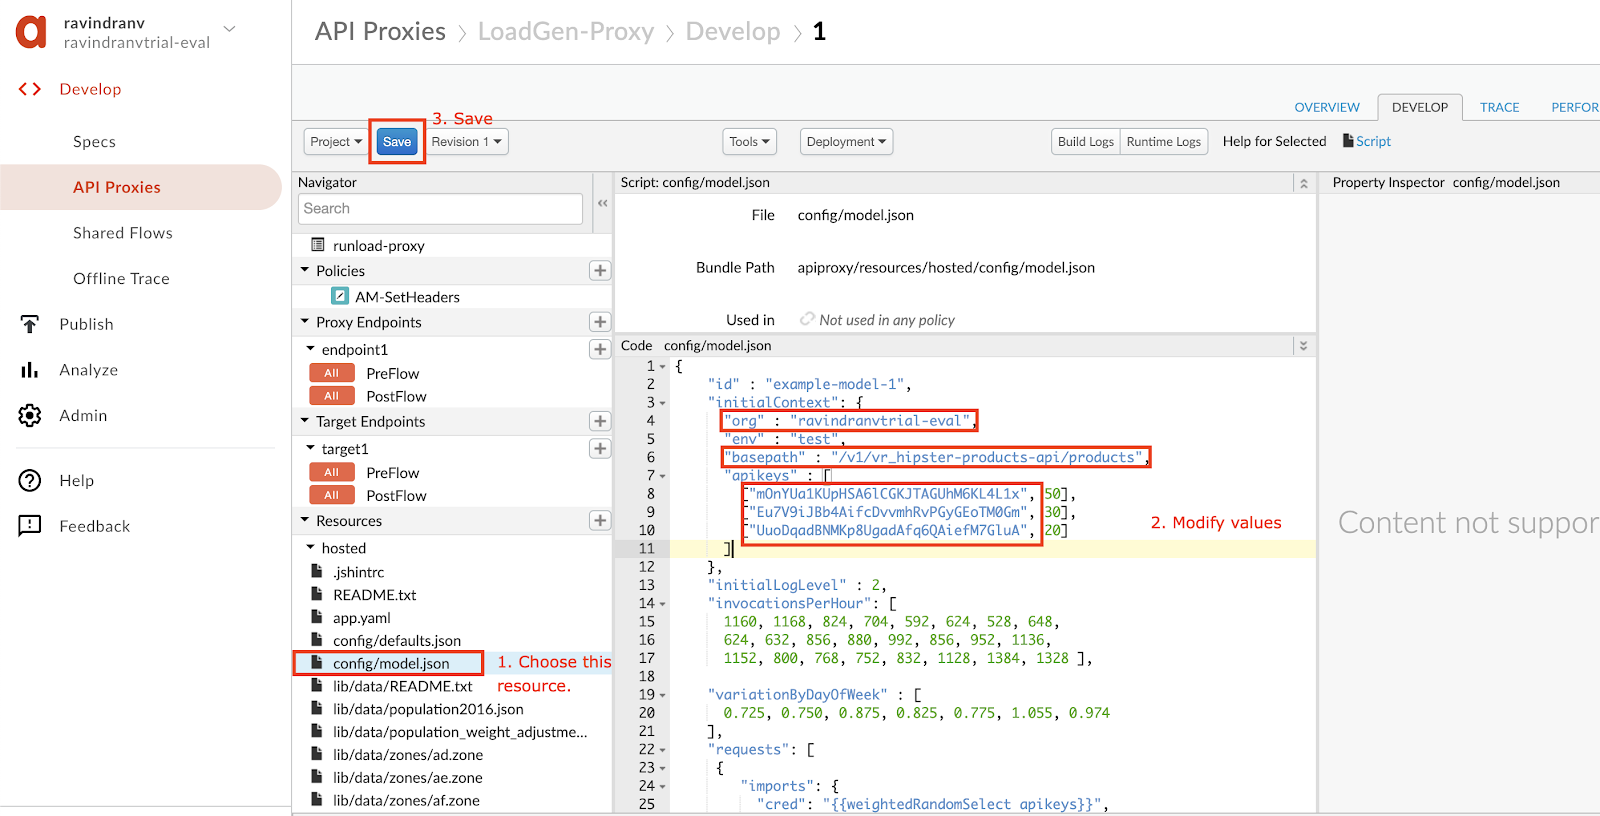The width and height of the screenshot is (1600, 816).
Task: Click plus icon beside endpoint1
Action: point(600,349)
